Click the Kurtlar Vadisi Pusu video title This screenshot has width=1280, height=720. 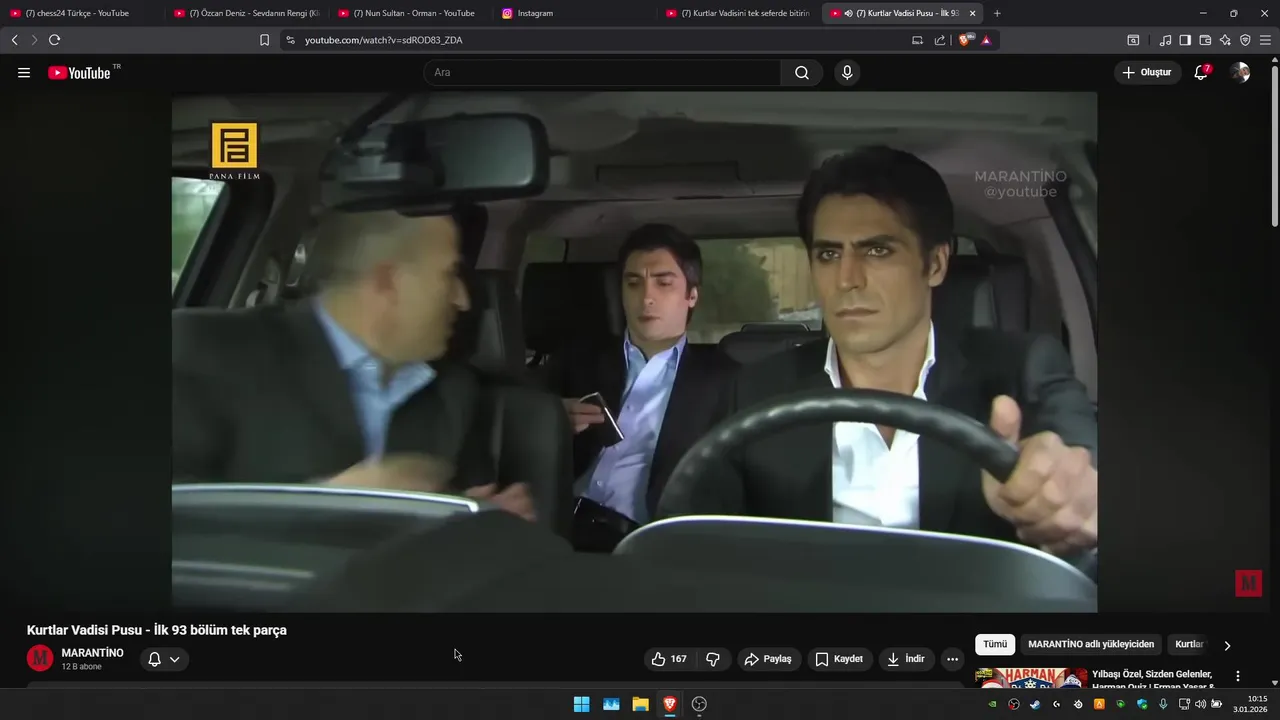pyautogui.click(x=157, y=630)
